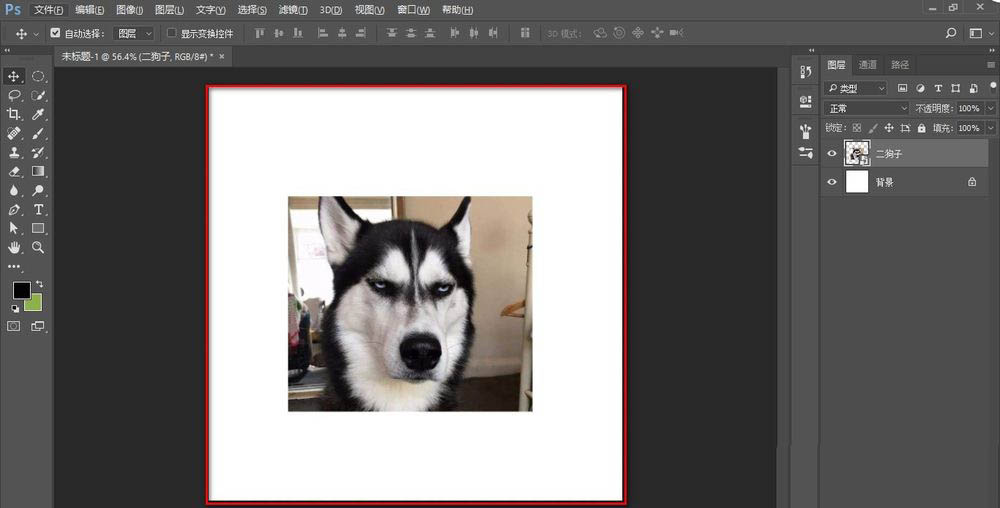
Task: Toggle lock position
Action: point(889,128)
